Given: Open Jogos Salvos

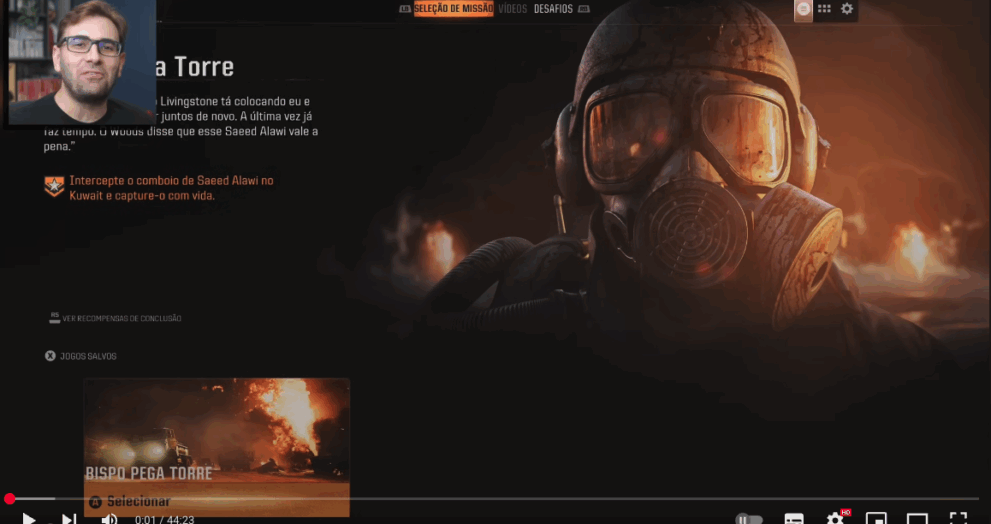Looking at the screenshot, I should [x=88, y=356].
